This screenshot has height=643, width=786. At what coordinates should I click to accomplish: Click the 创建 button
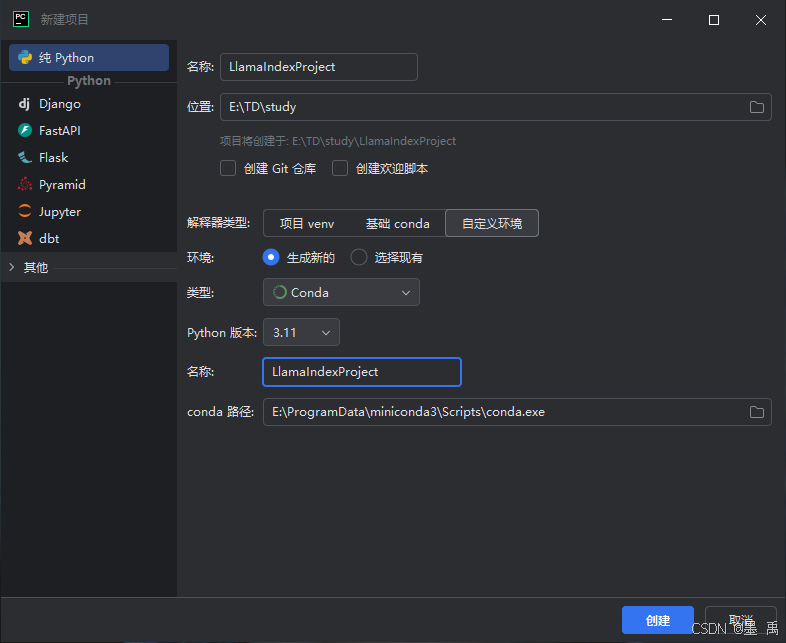tap(658, 620)
